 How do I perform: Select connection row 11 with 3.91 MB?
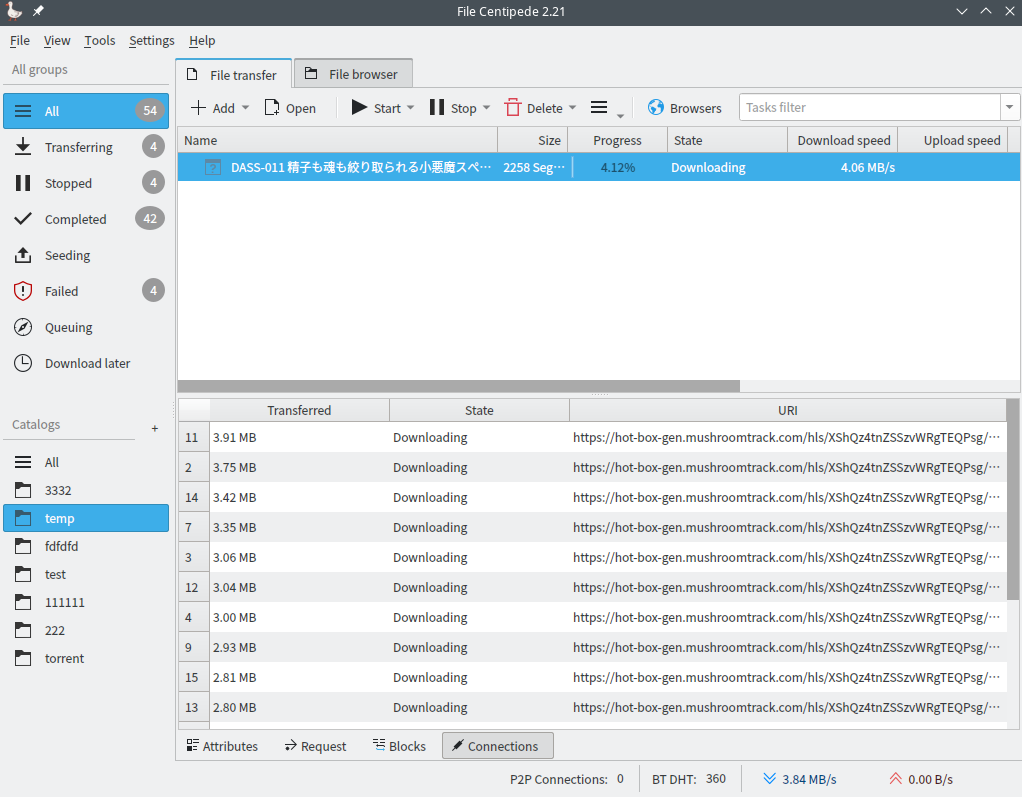coord(592,437)
